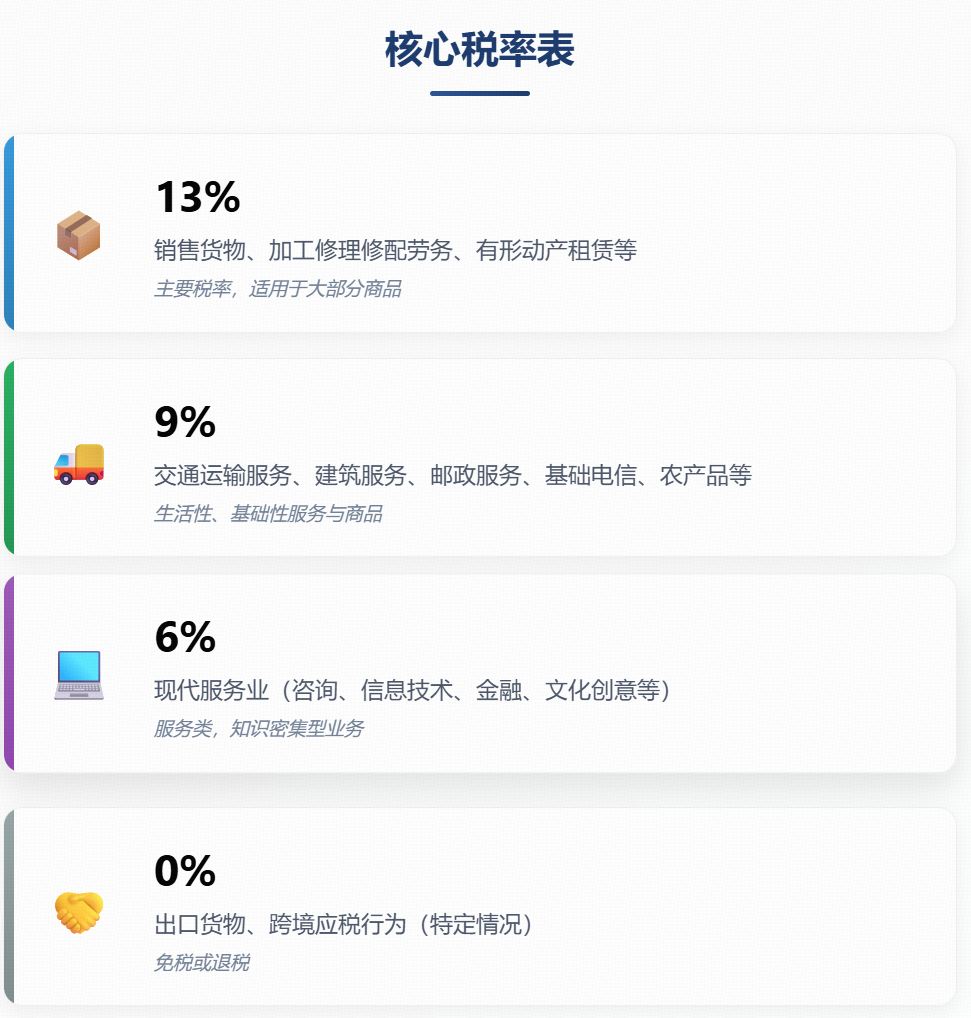This screenshot has height=1018, width=971.
Task: Click the 服务类，知识密集型业务 note
Action: [258, 729]
